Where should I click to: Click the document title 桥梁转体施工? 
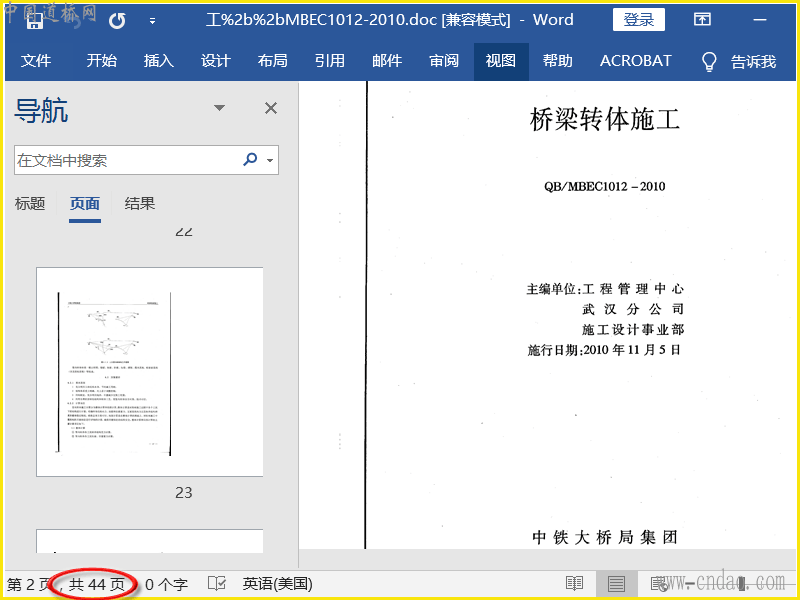[x=605, y=119]
